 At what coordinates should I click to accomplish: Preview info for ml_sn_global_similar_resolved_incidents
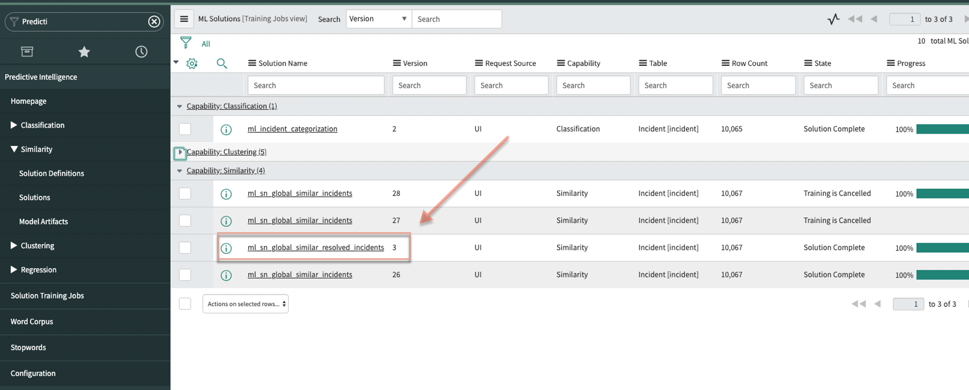(x=226, y=248)
